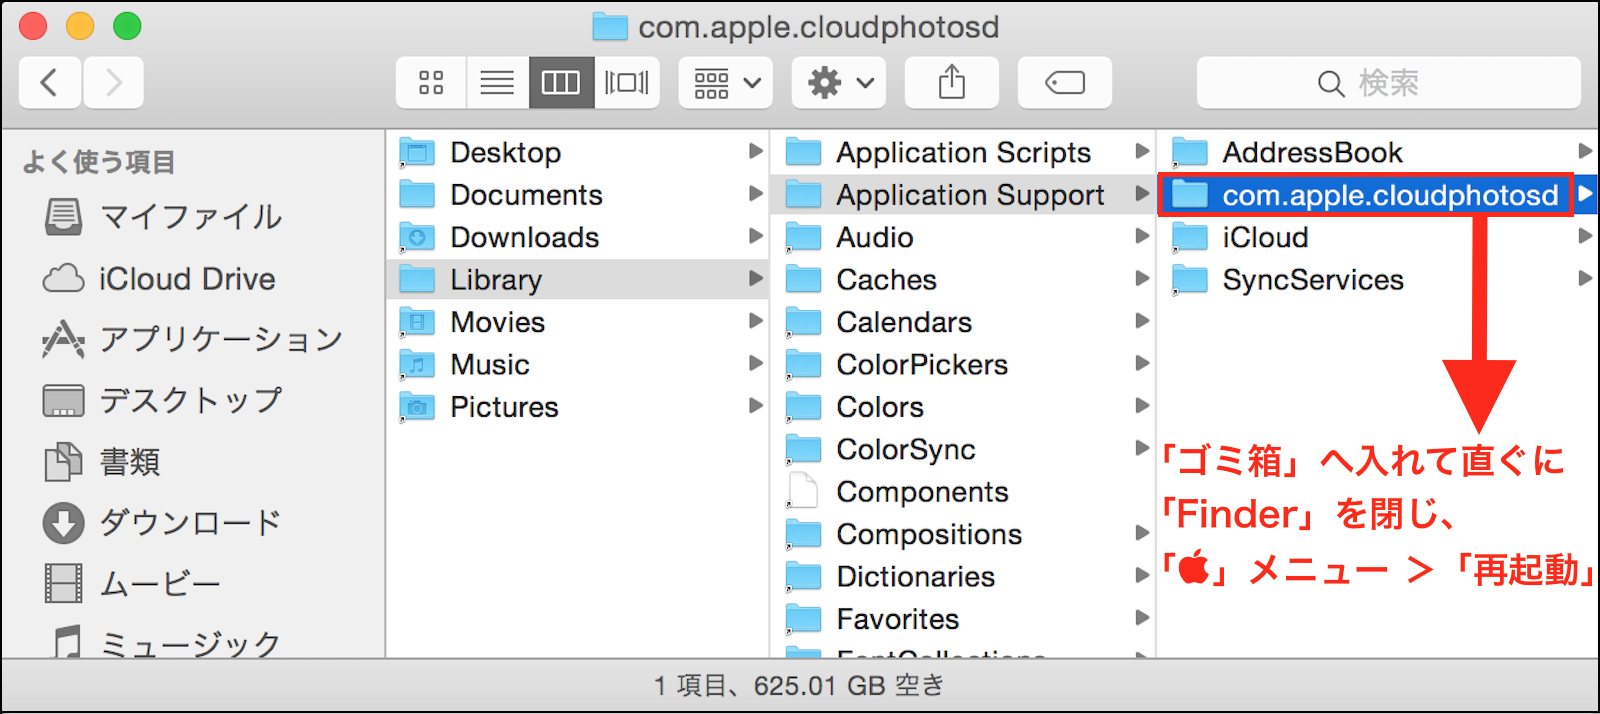Expand Audio using its disclosure arrow
Viewport: 1600px width, 714px height.
coord(1142,236)
